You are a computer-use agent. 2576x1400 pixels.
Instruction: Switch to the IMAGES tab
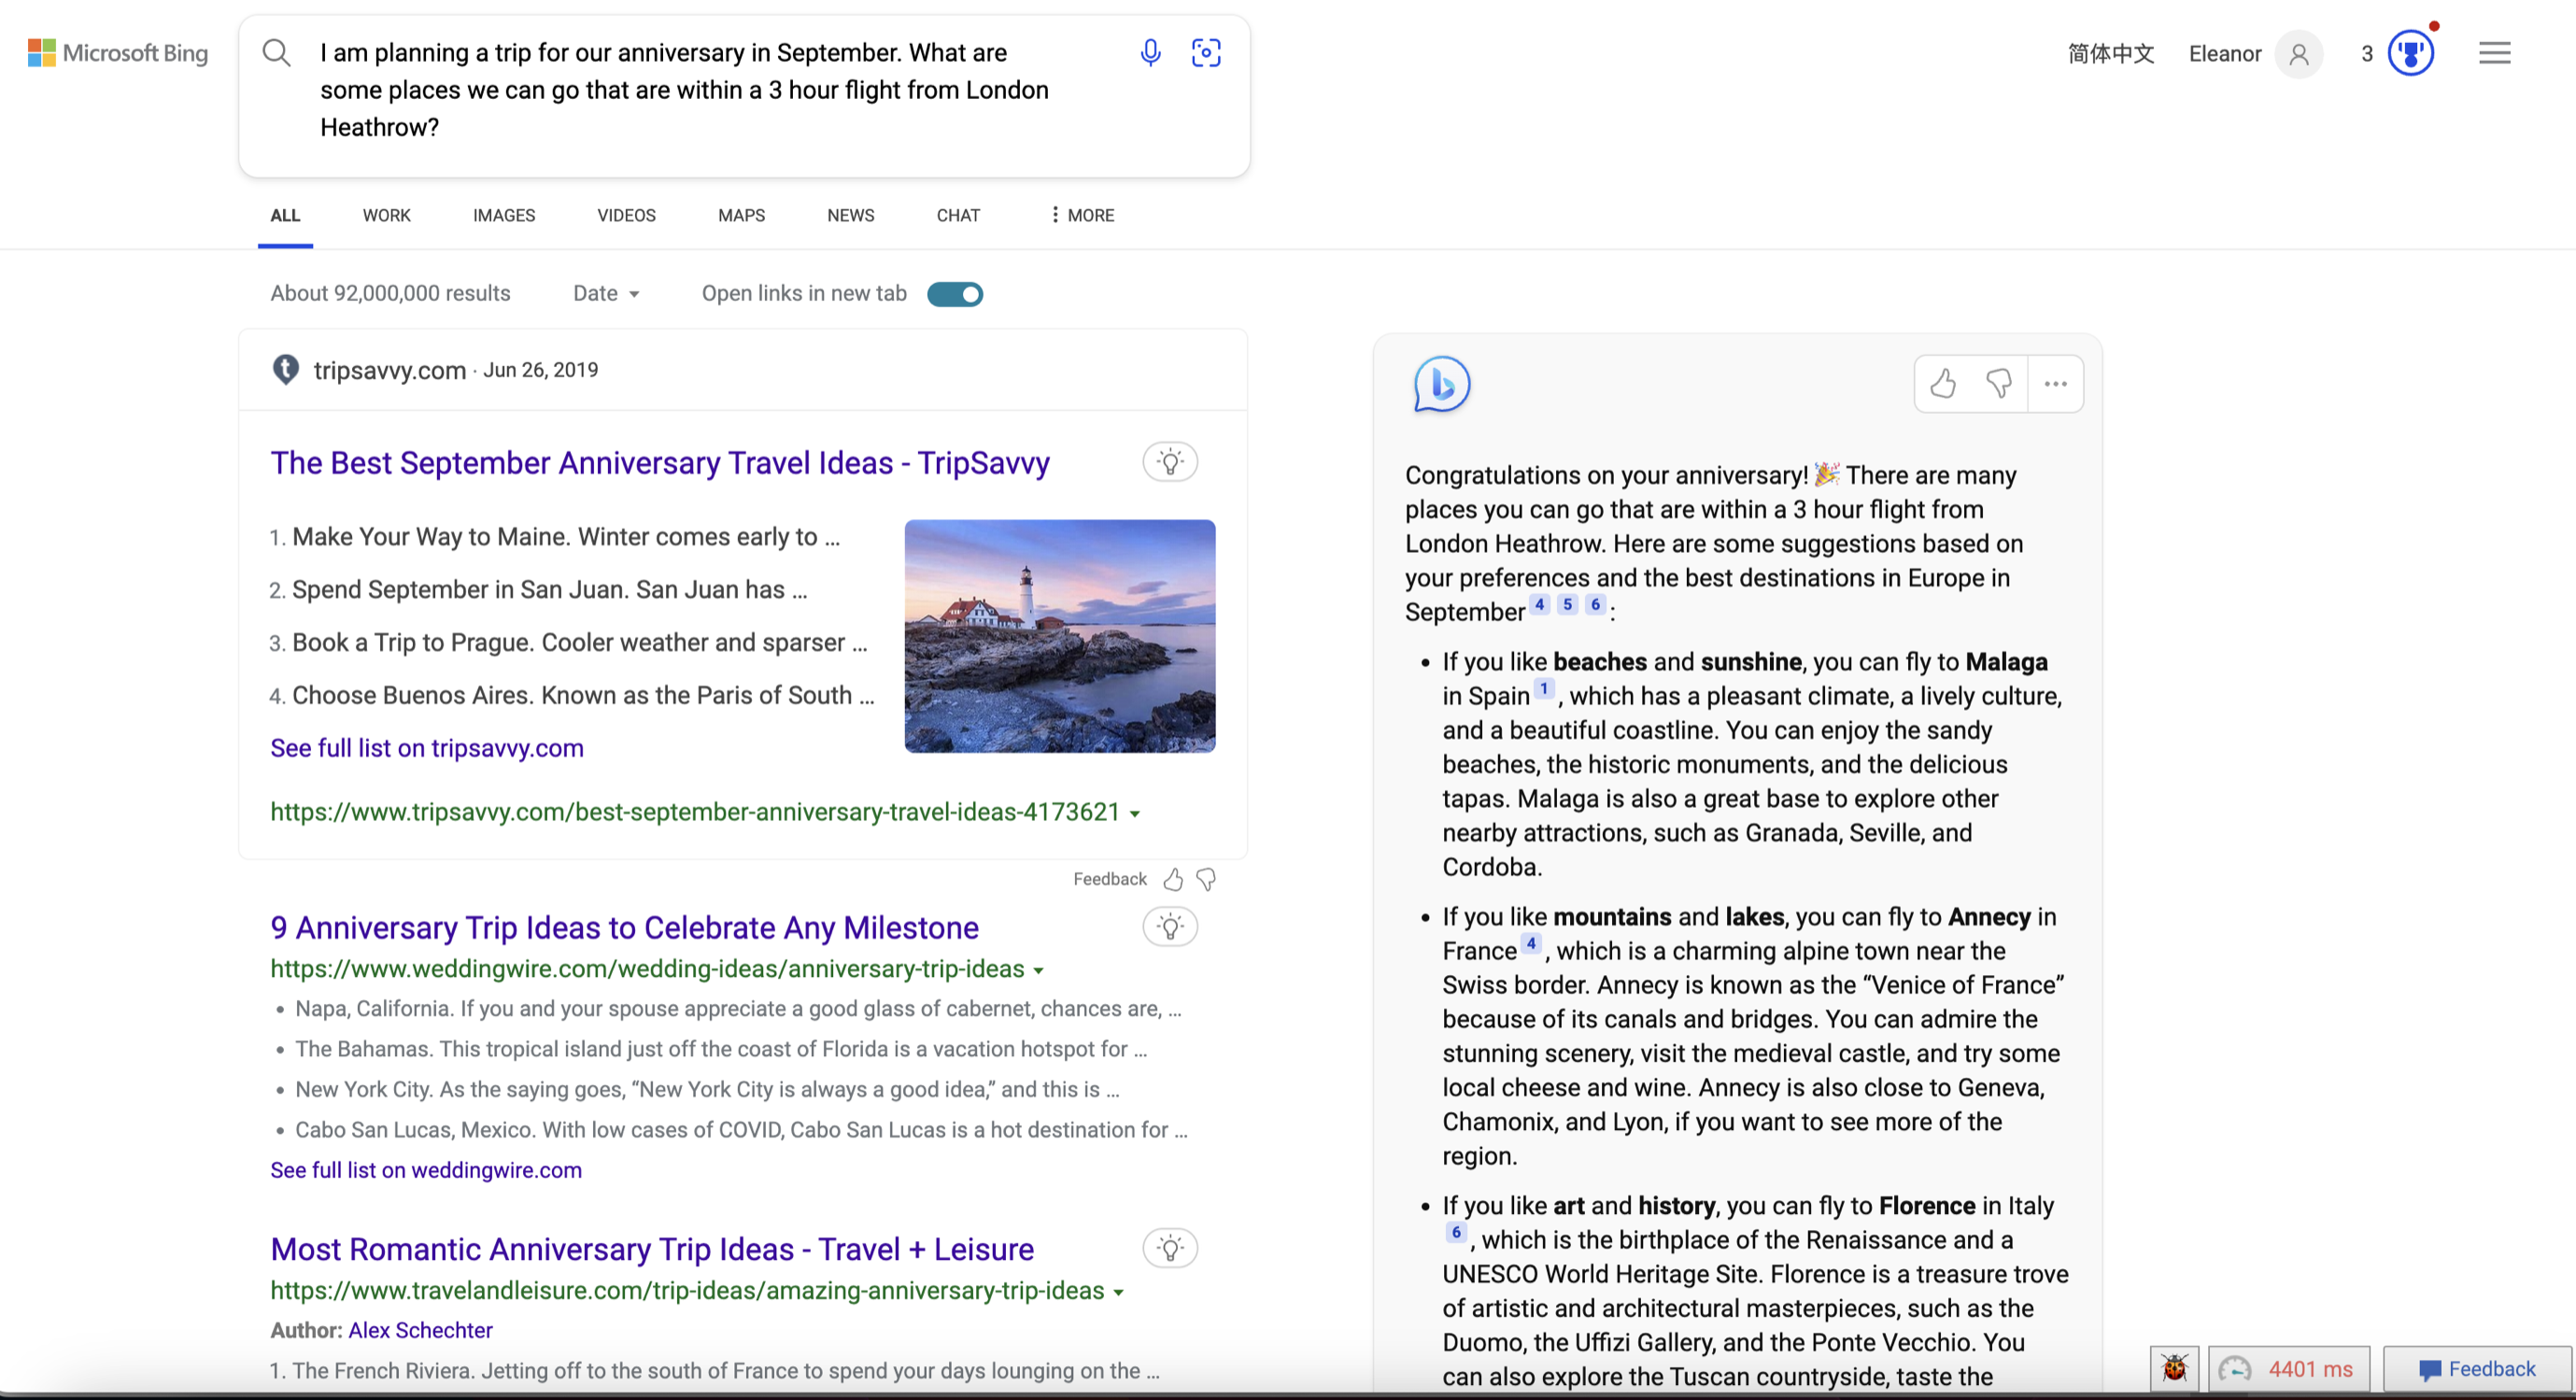coord(504,215)
